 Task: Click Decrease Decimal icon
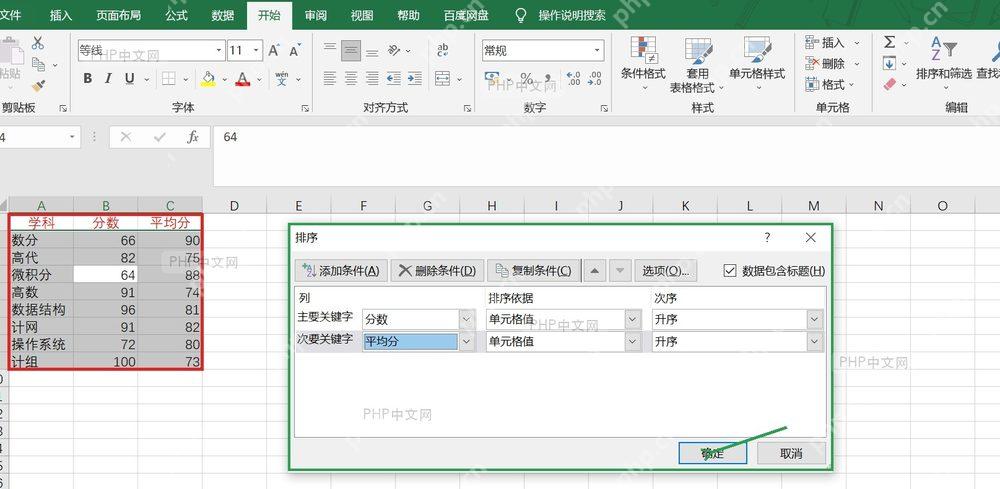click(x=594, y=78)
